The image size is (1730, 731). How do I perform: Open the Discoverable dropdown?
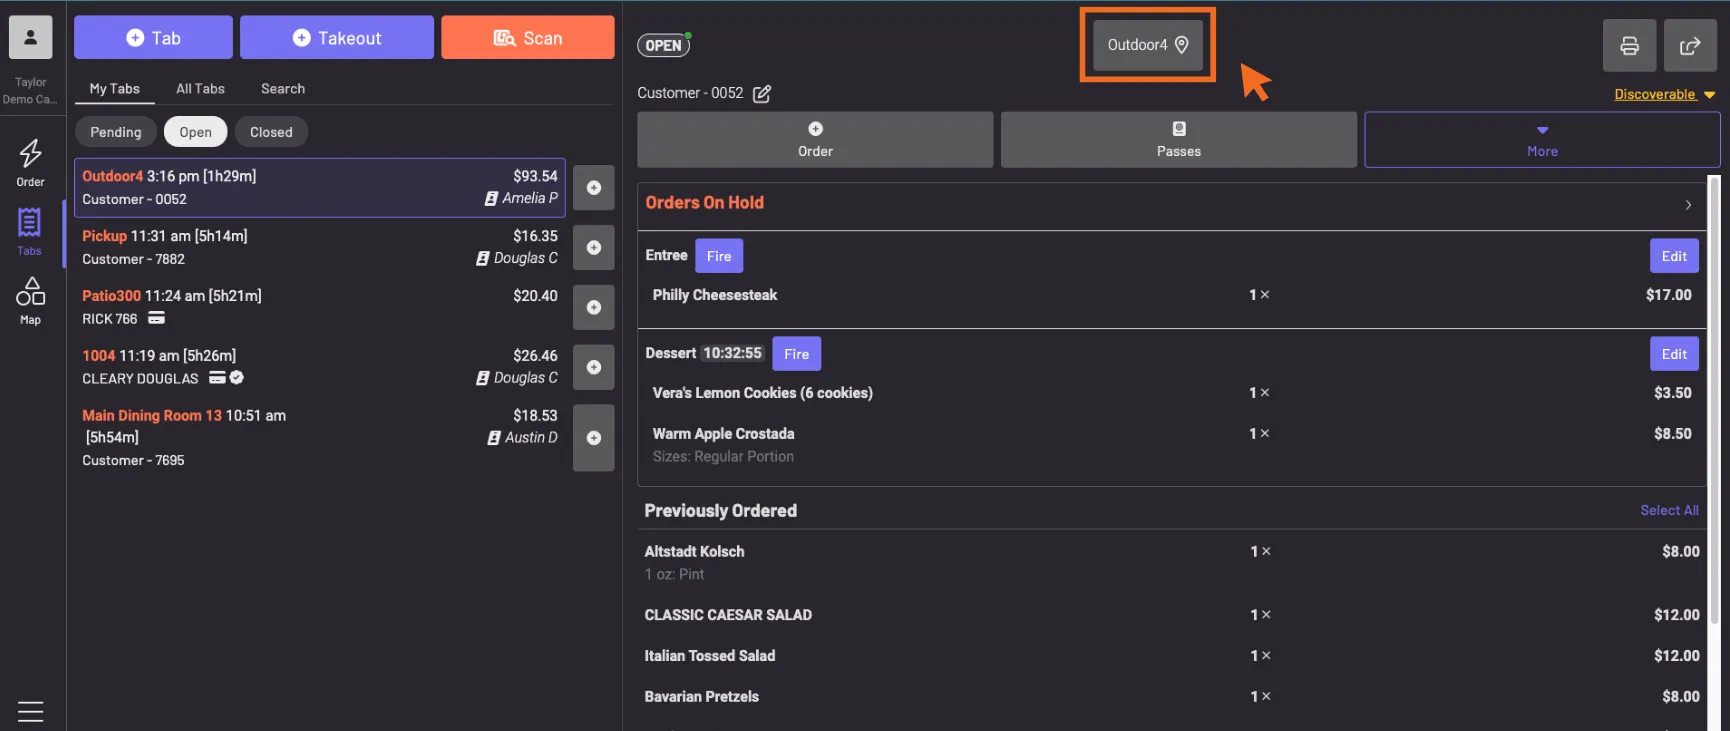click(x=1664, y=95)
